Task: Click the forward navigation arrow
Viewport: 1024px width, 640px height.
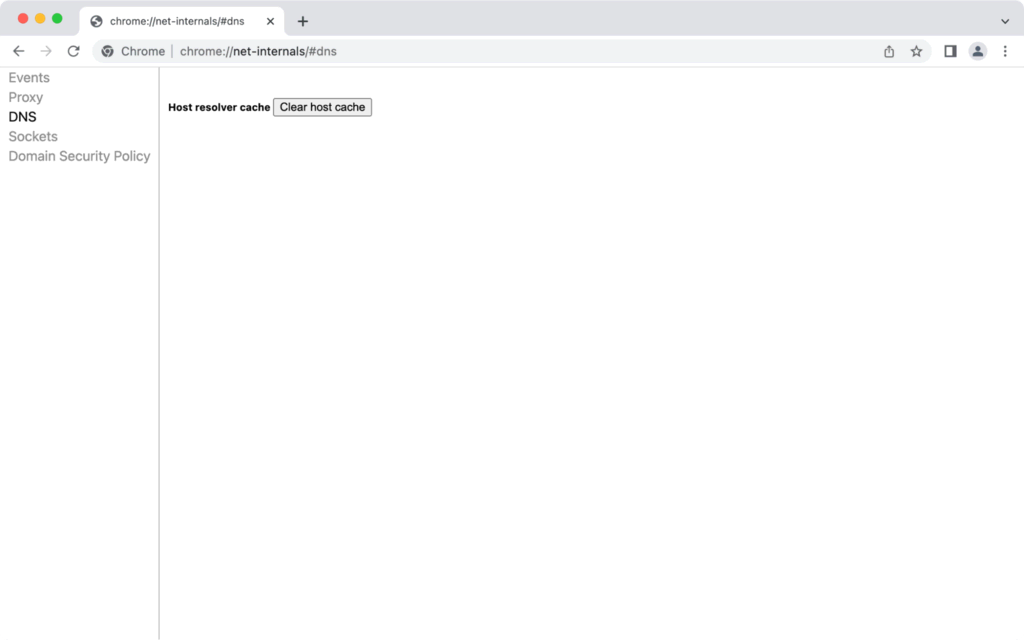Action: [x=46, y=50]
